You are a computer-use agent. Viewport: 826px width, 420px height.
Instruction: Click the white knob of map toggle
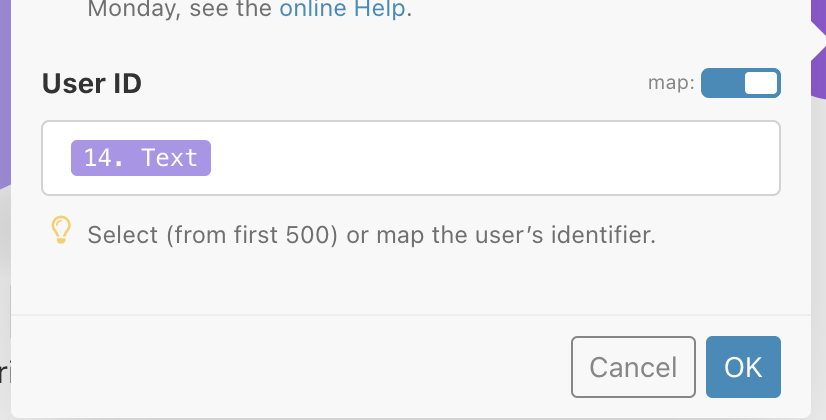coord(761,83)
